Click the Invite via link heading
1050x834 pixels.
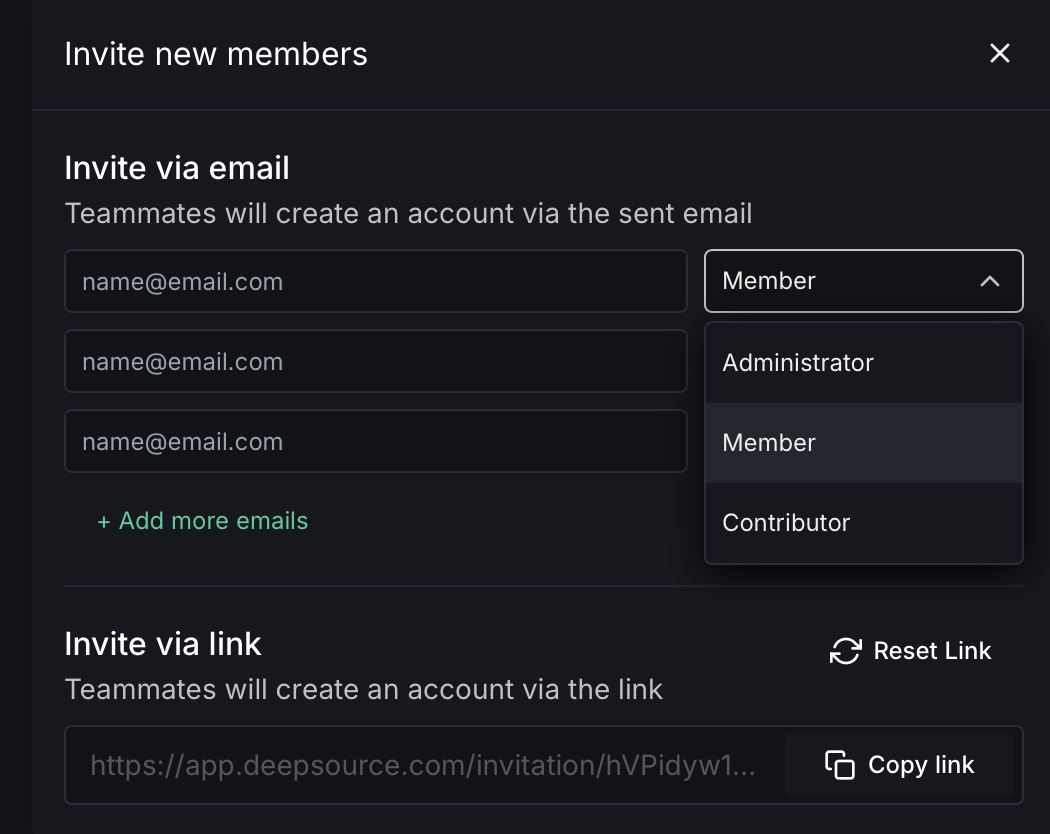[163, 644]
